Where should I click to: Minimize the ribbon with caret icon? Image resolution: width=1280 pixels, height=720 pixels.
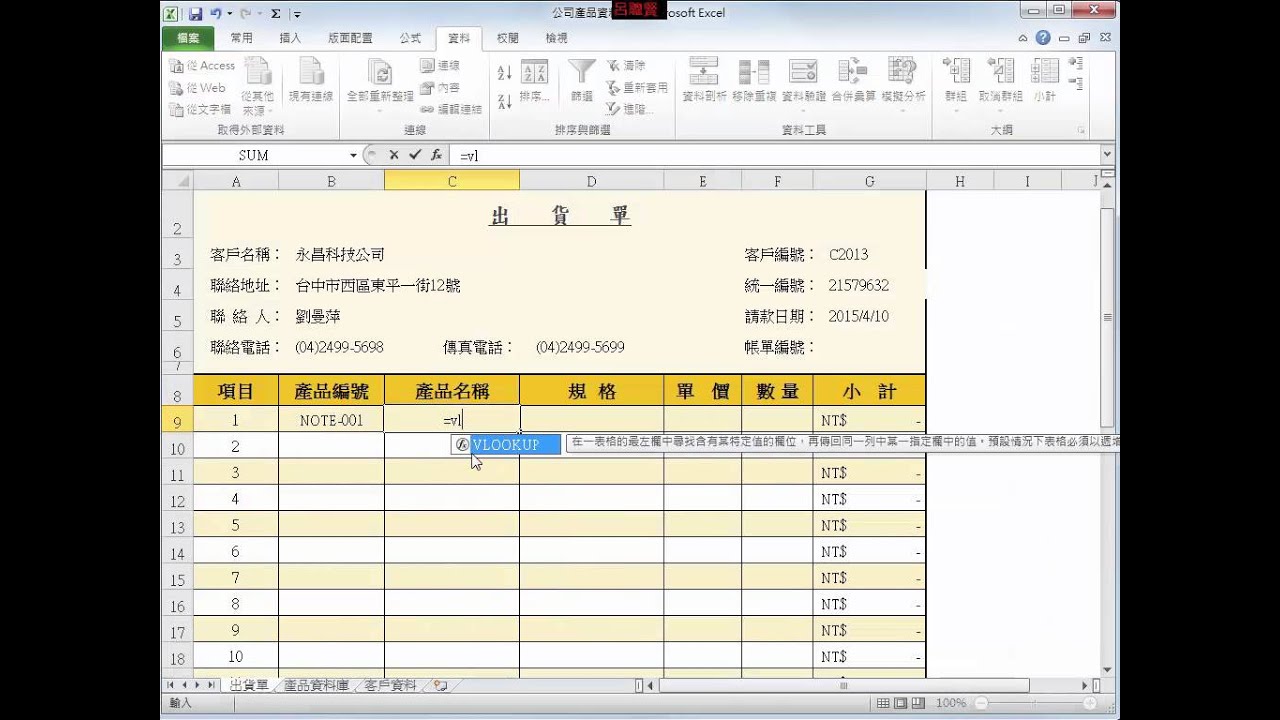[1023, 38]
